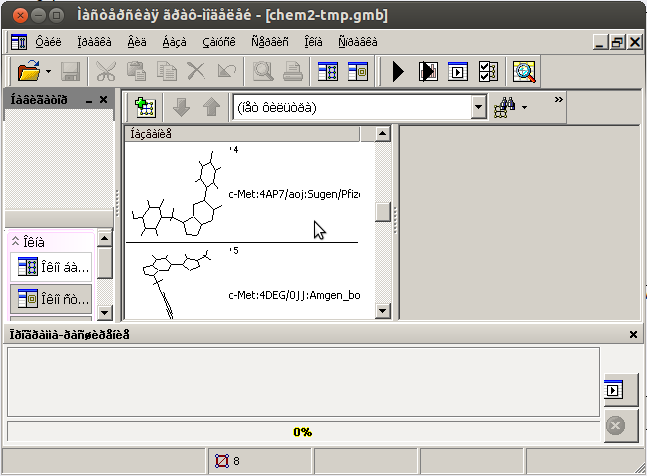Open the database window toolbar icon

click(328, 71)
